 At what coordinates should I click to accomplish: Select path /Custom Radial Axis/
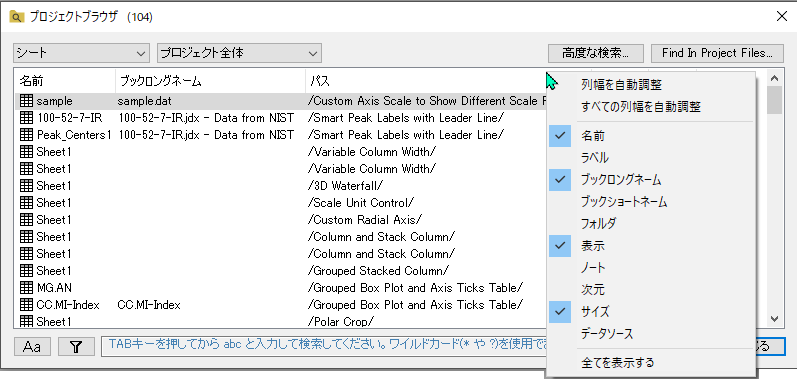(x=365, y=220)
